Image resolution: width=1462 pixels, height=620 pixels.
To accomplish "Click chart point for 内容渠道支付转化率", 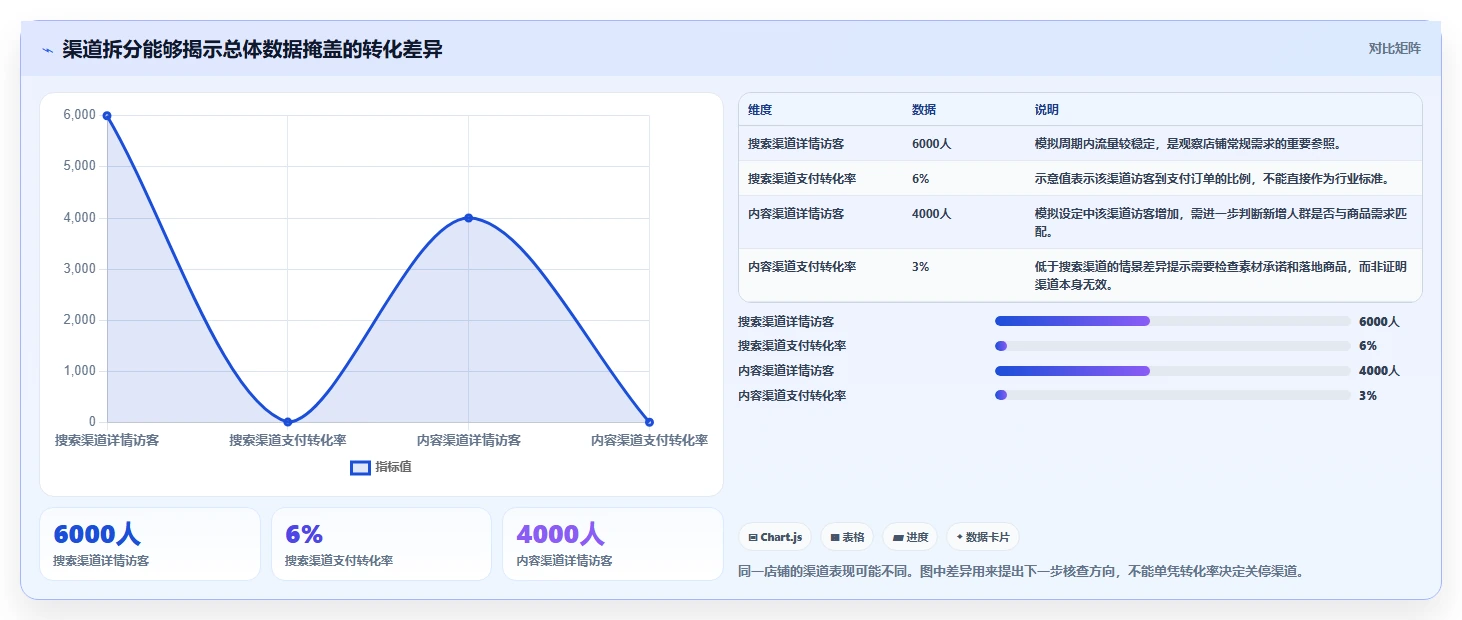I will point(649,422).
